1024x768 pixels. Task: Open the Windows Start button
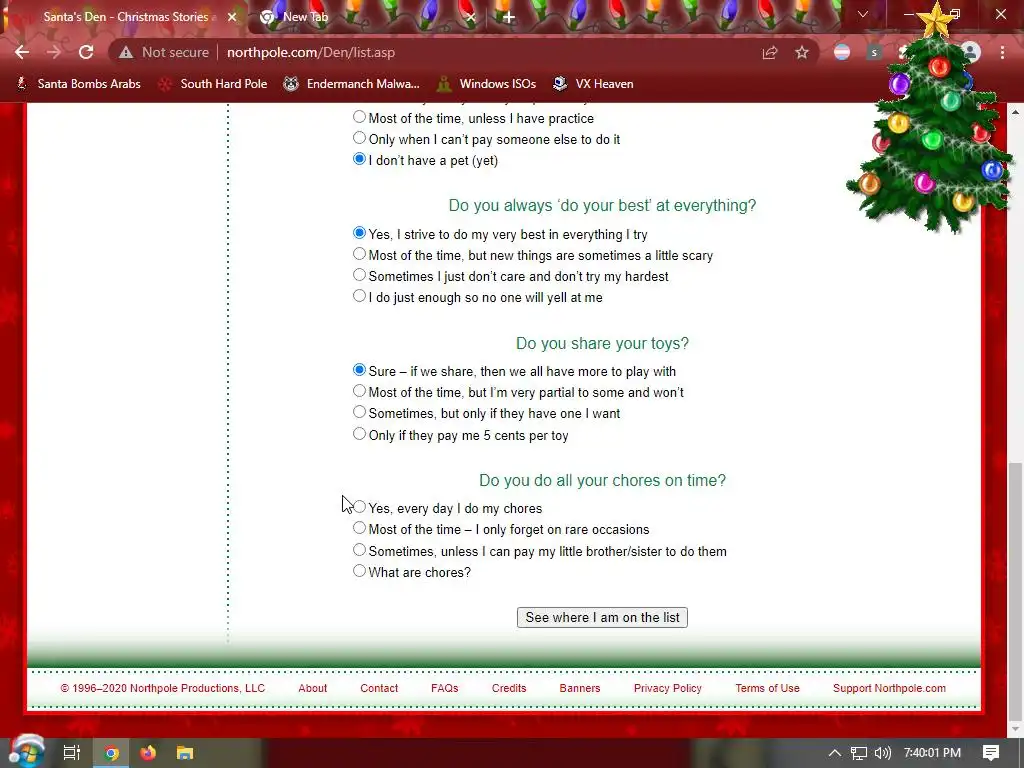[26, 752]
